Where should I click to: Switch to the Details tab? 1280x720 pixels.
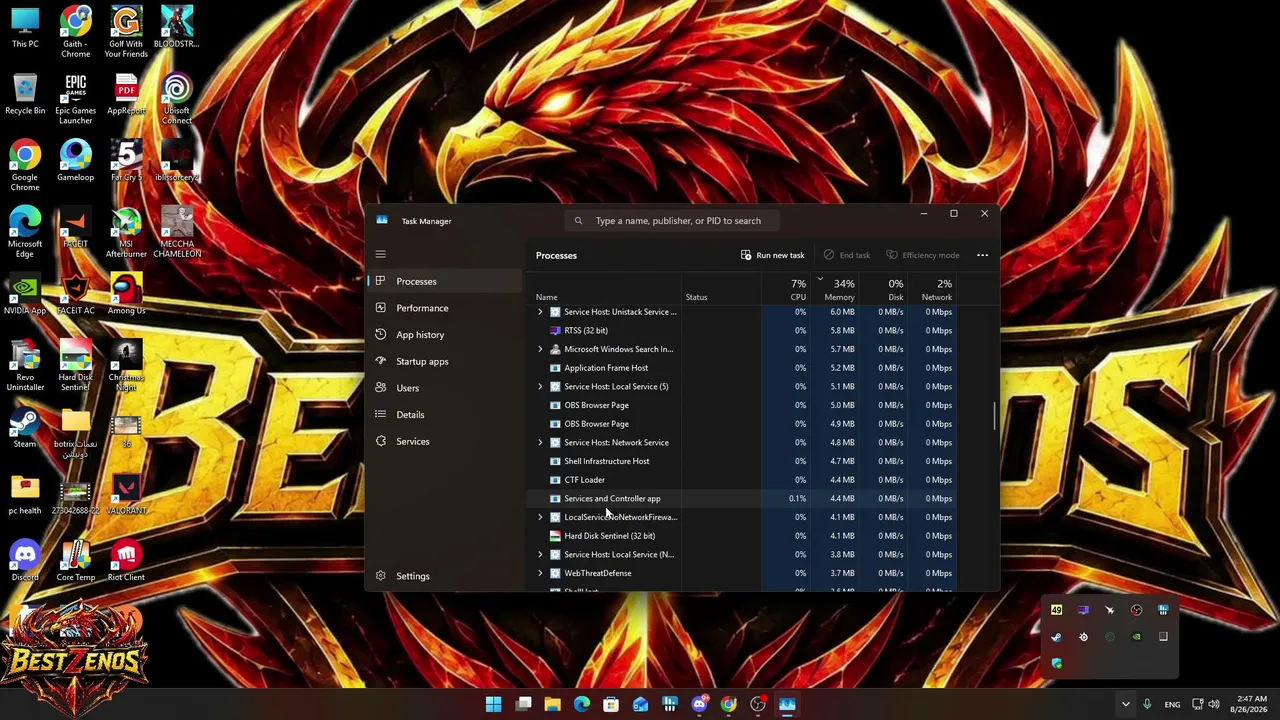(445, 414)
